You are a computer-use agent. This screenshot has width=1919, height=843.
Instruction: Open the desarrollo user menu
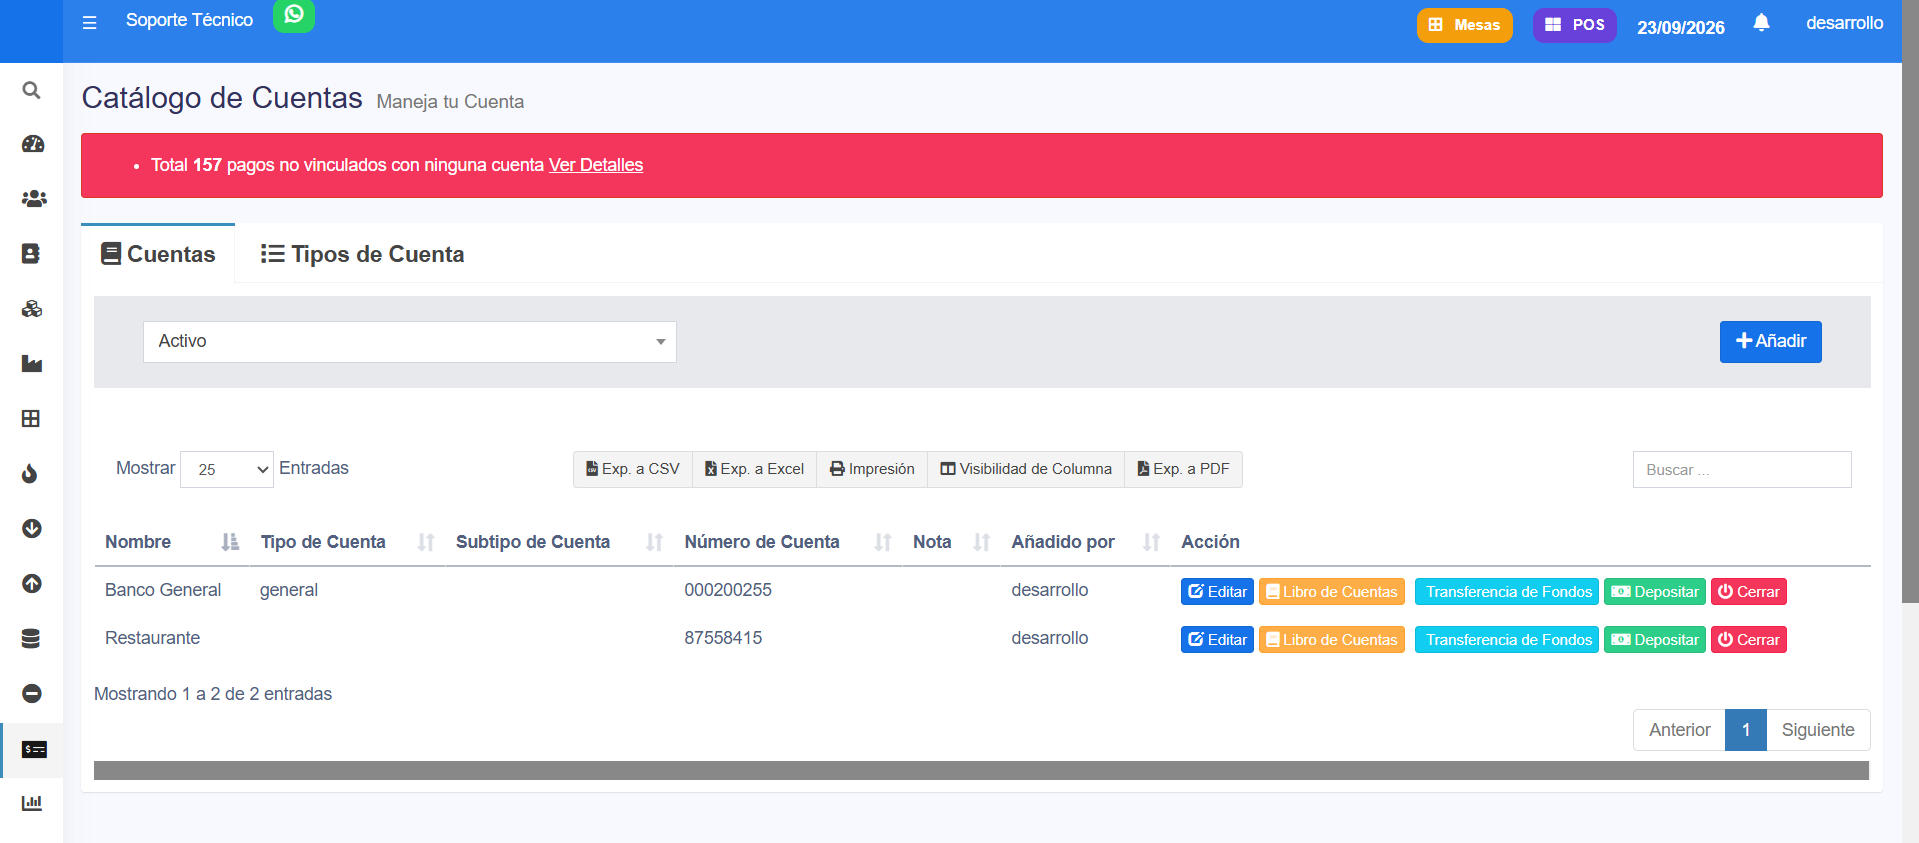[x=1844, y=23]
